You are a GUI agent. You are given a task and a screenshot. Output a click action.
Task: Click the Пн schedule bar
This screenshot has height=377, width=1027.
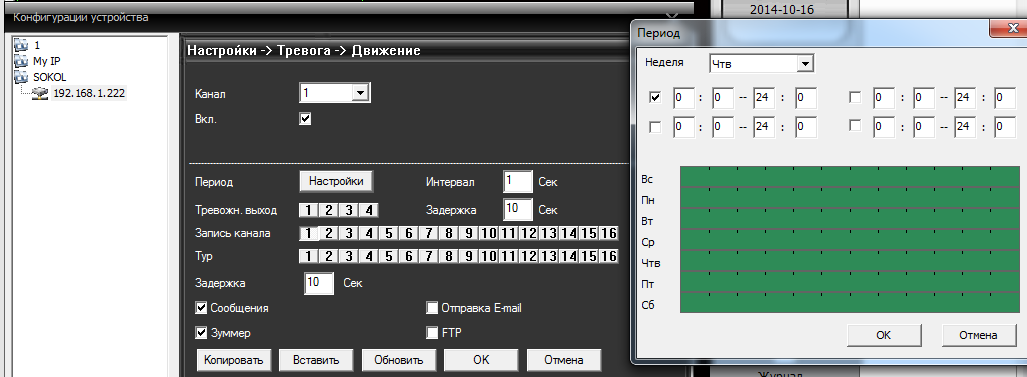point(849,198)
